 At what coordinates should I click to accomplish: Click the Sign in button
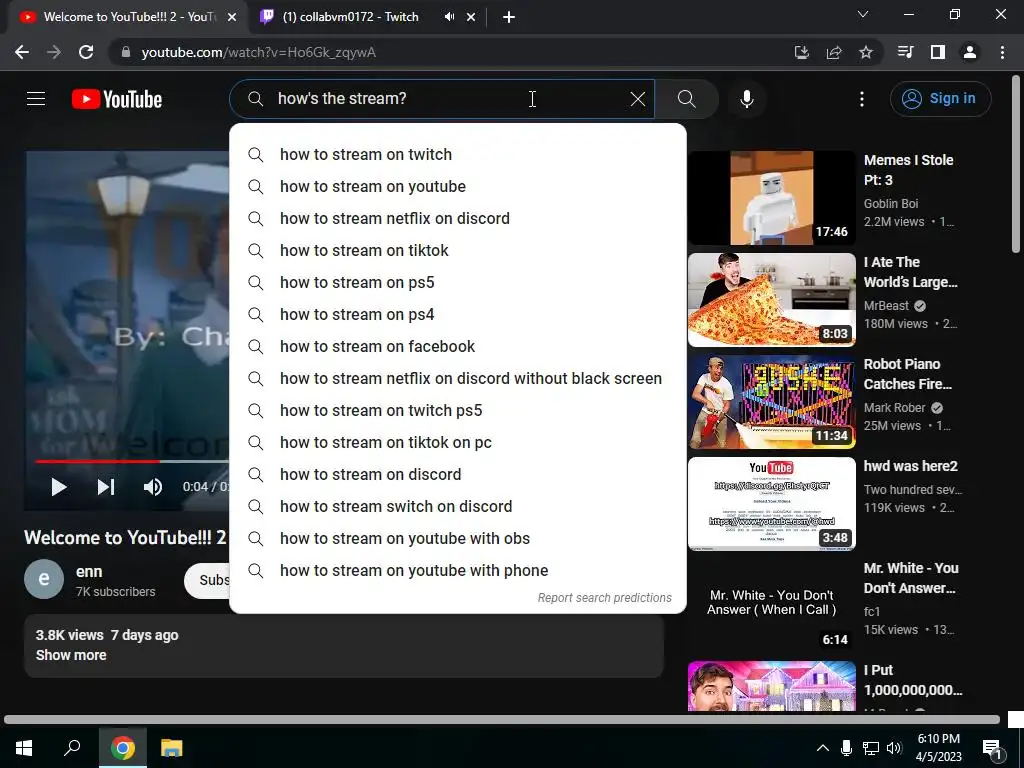coord(940,99)
